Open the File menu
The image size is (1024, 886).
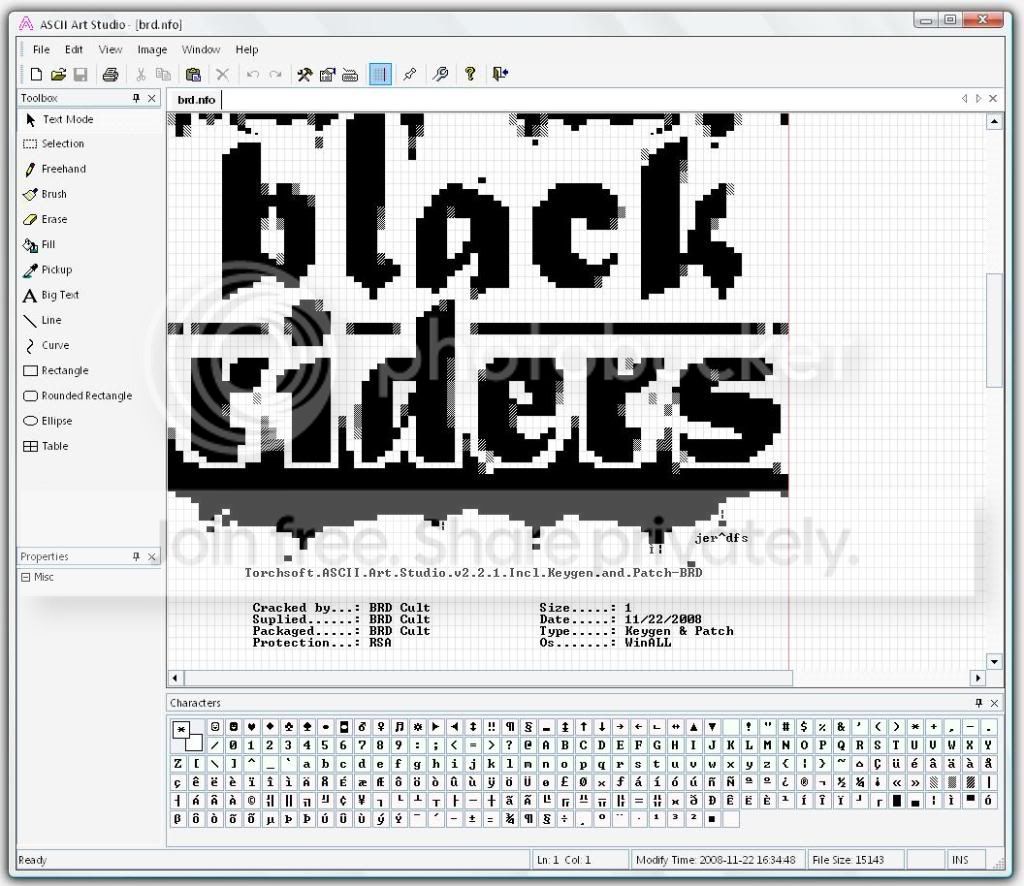(x=41, y=50)
